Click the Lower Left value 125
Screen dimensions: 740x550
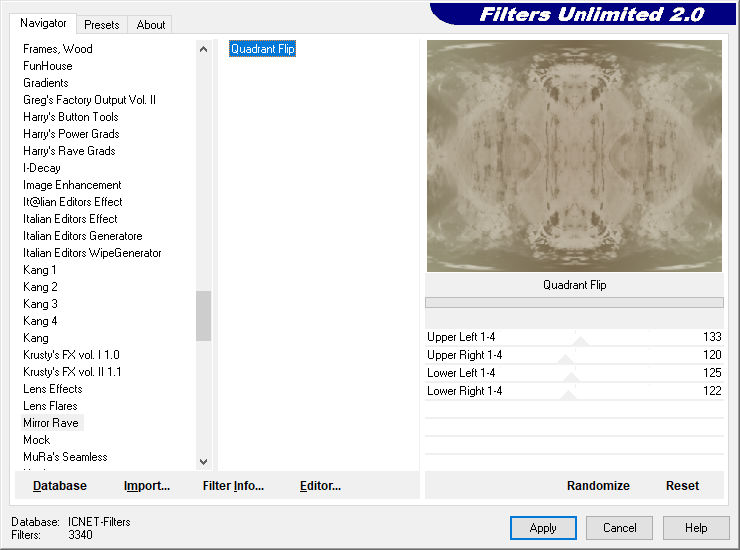click(x=712, y=373)
